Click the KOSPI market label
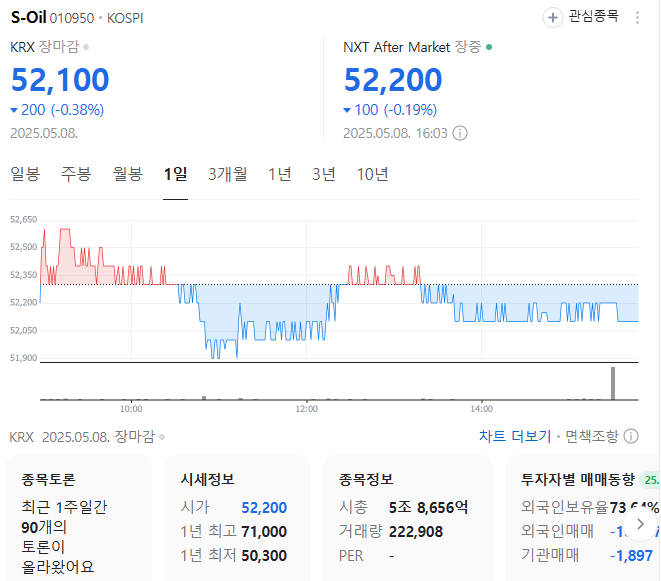This screenshot has height=581, width=661. (x=125, y=18)
